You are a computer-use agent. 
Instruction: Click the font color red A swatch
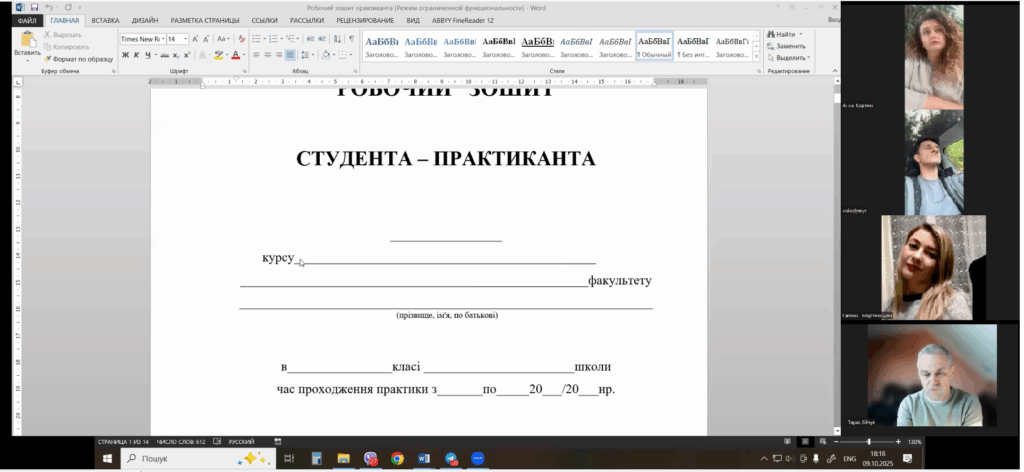click(237, 55)
